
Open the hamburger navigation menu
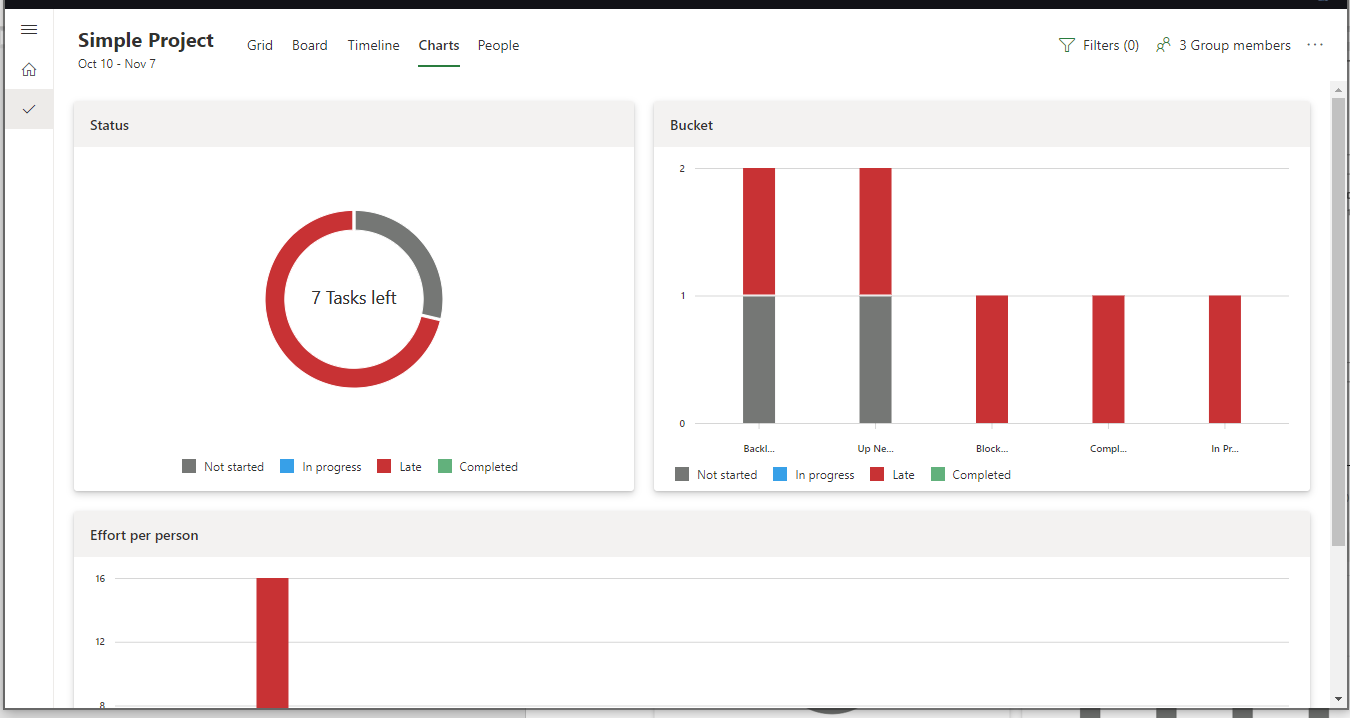point(29,30)
